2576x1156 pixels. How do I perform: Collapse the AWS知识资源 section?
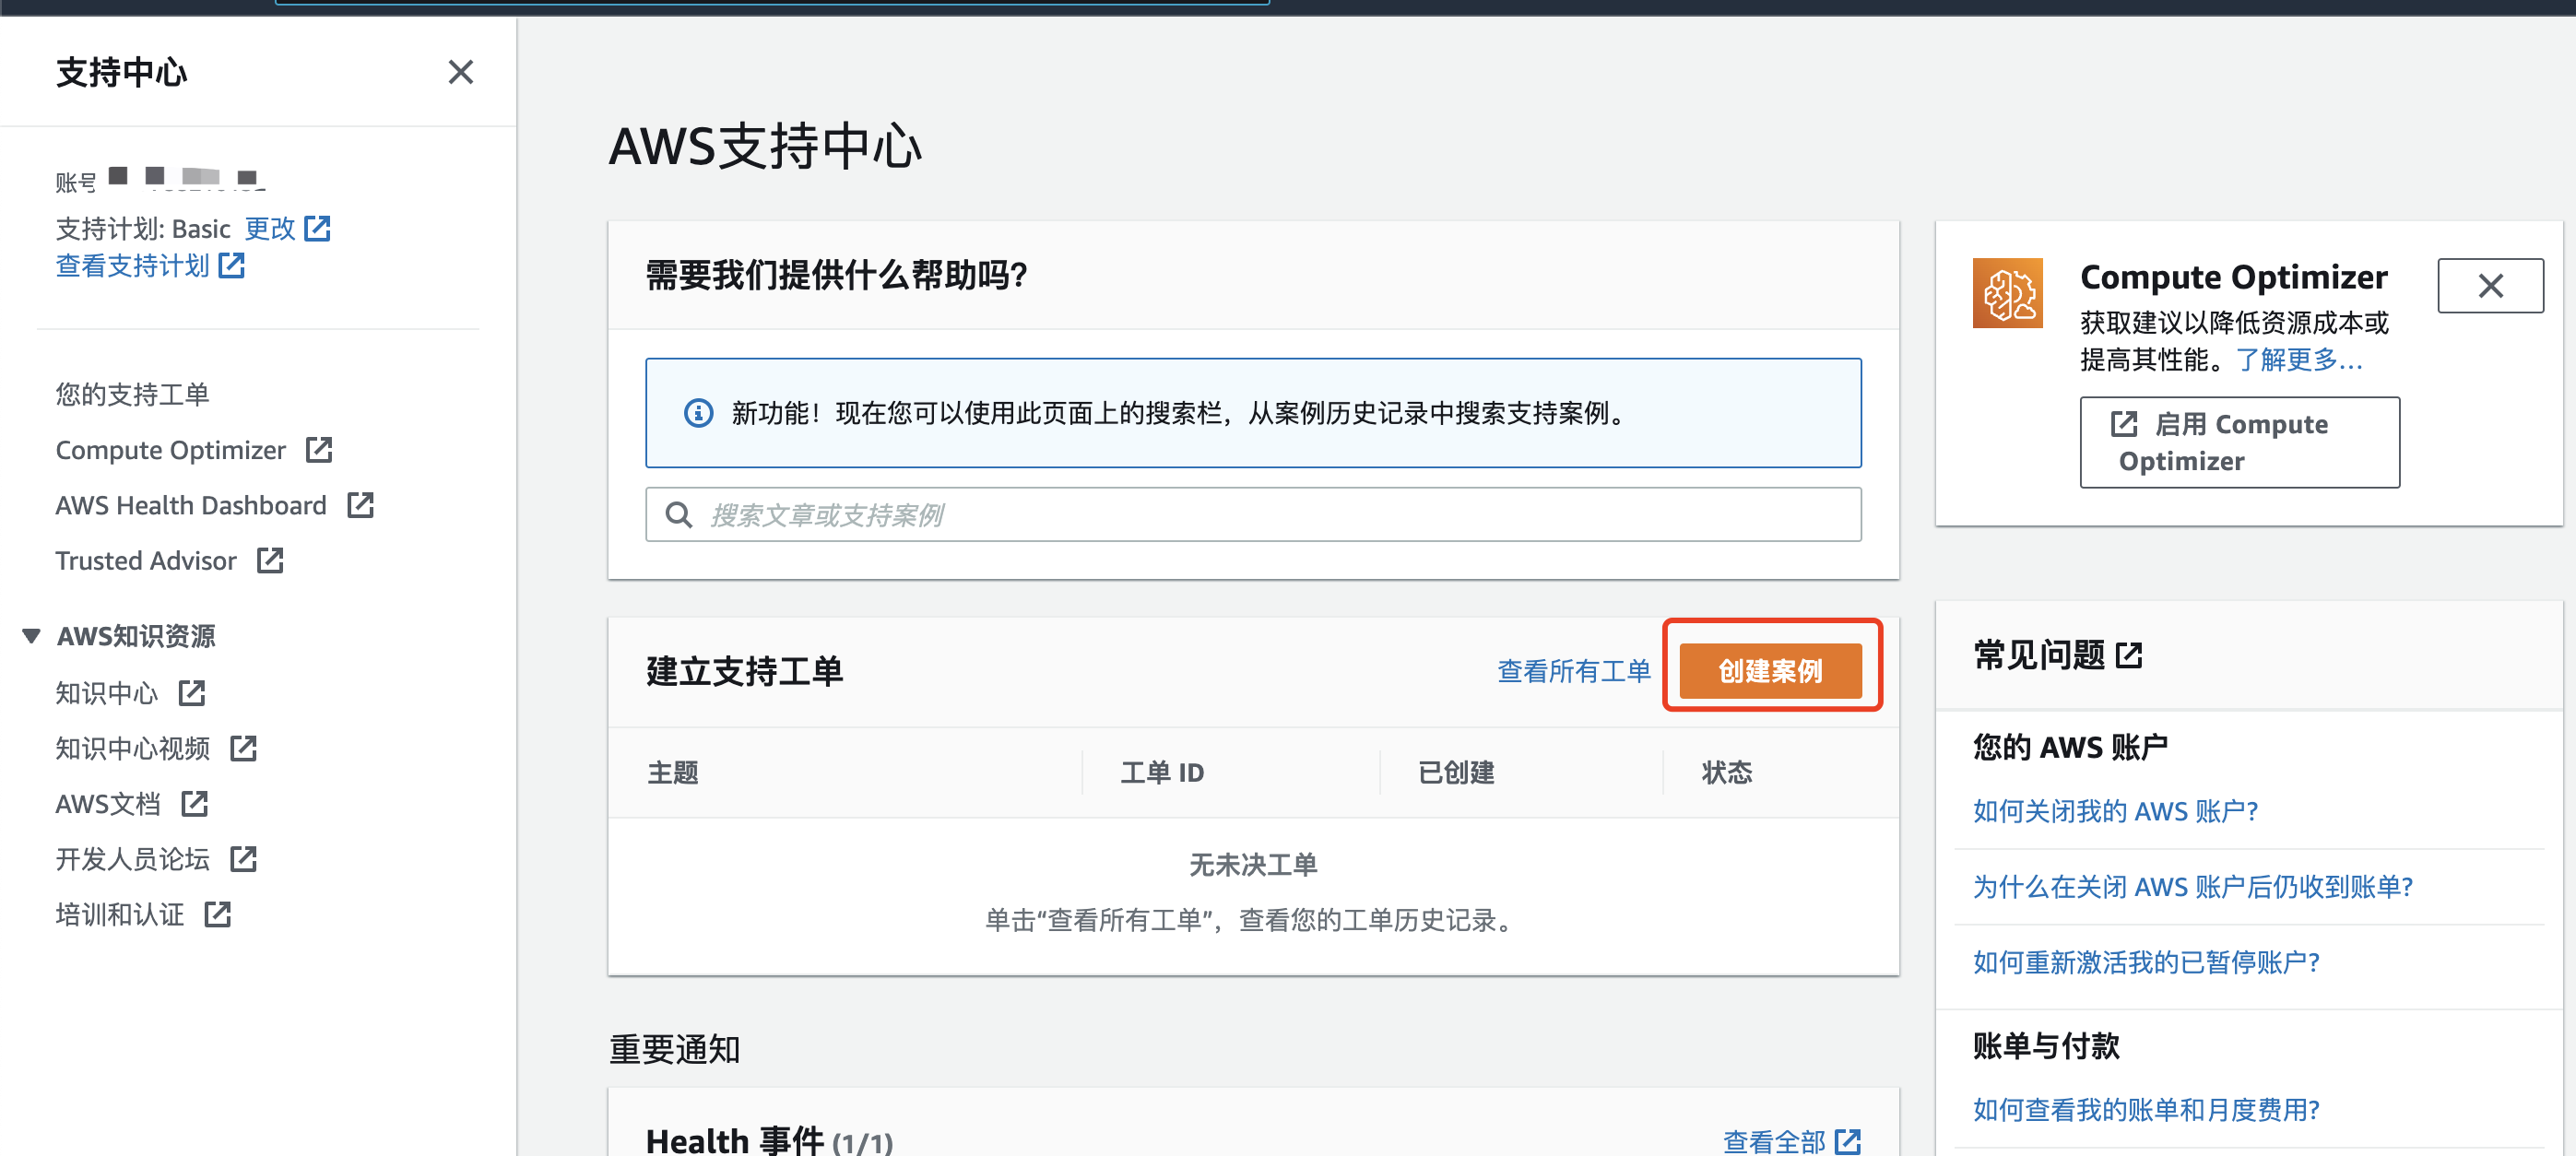[31, 636]
